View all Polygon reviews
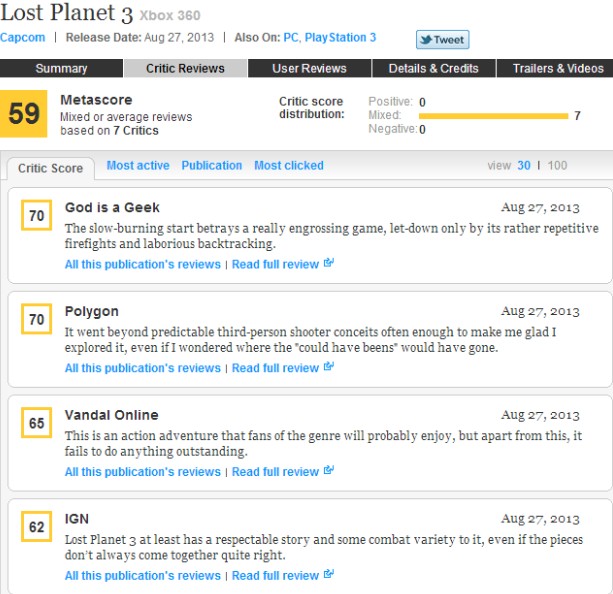Screen dimensions: 613x594 click(x=143, y=368)
